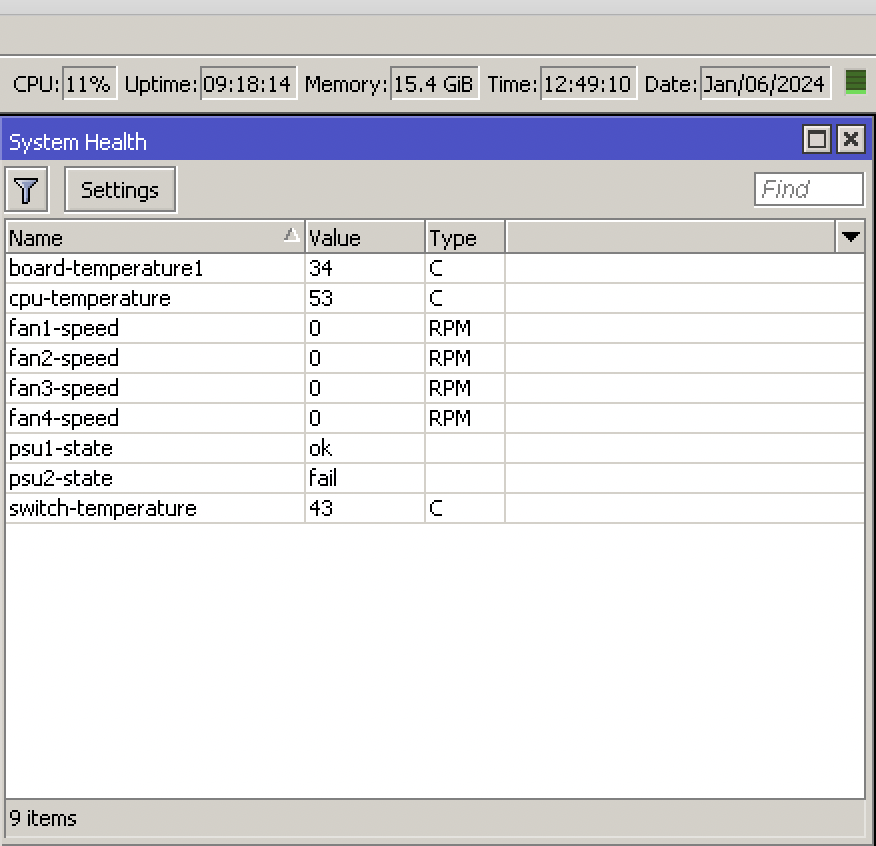Click the sort triangle on the Name column

(x=290, y=233)
